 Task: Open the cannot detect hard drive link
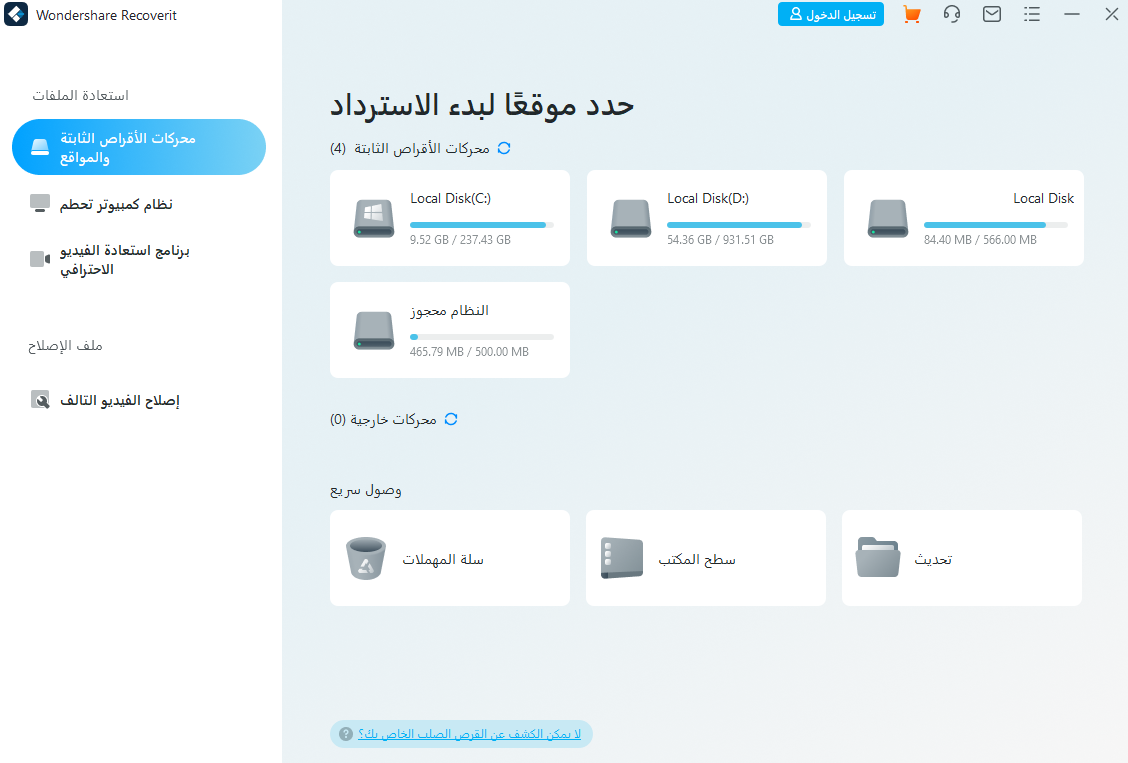click(x=468, y=734)
